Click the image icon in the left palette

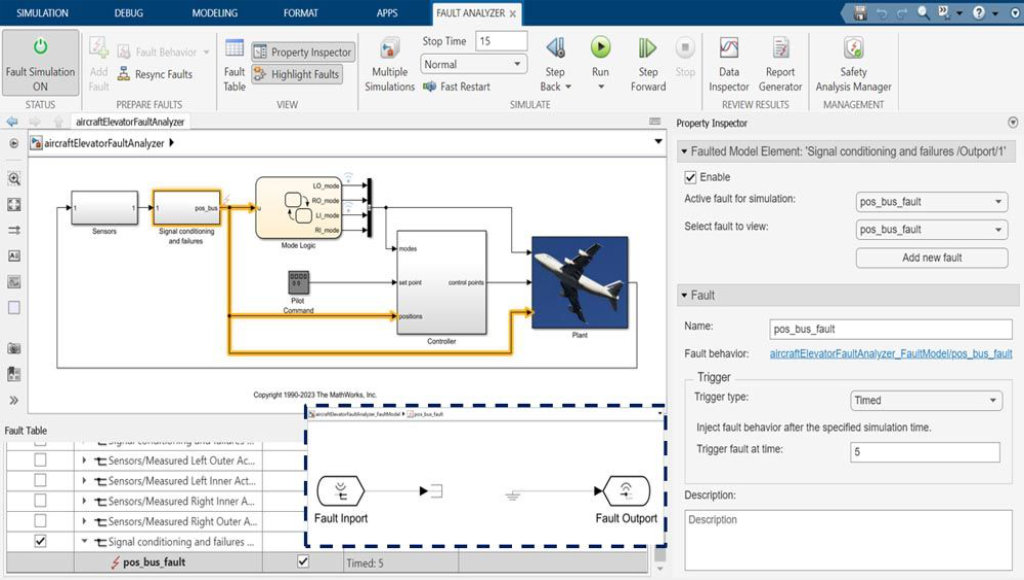pos(14,282)
